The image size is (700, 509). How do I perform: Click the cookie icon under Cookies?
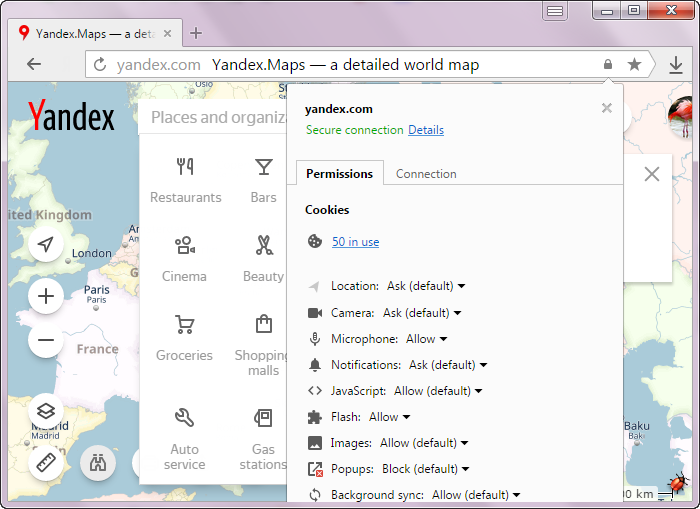point(315,241)
